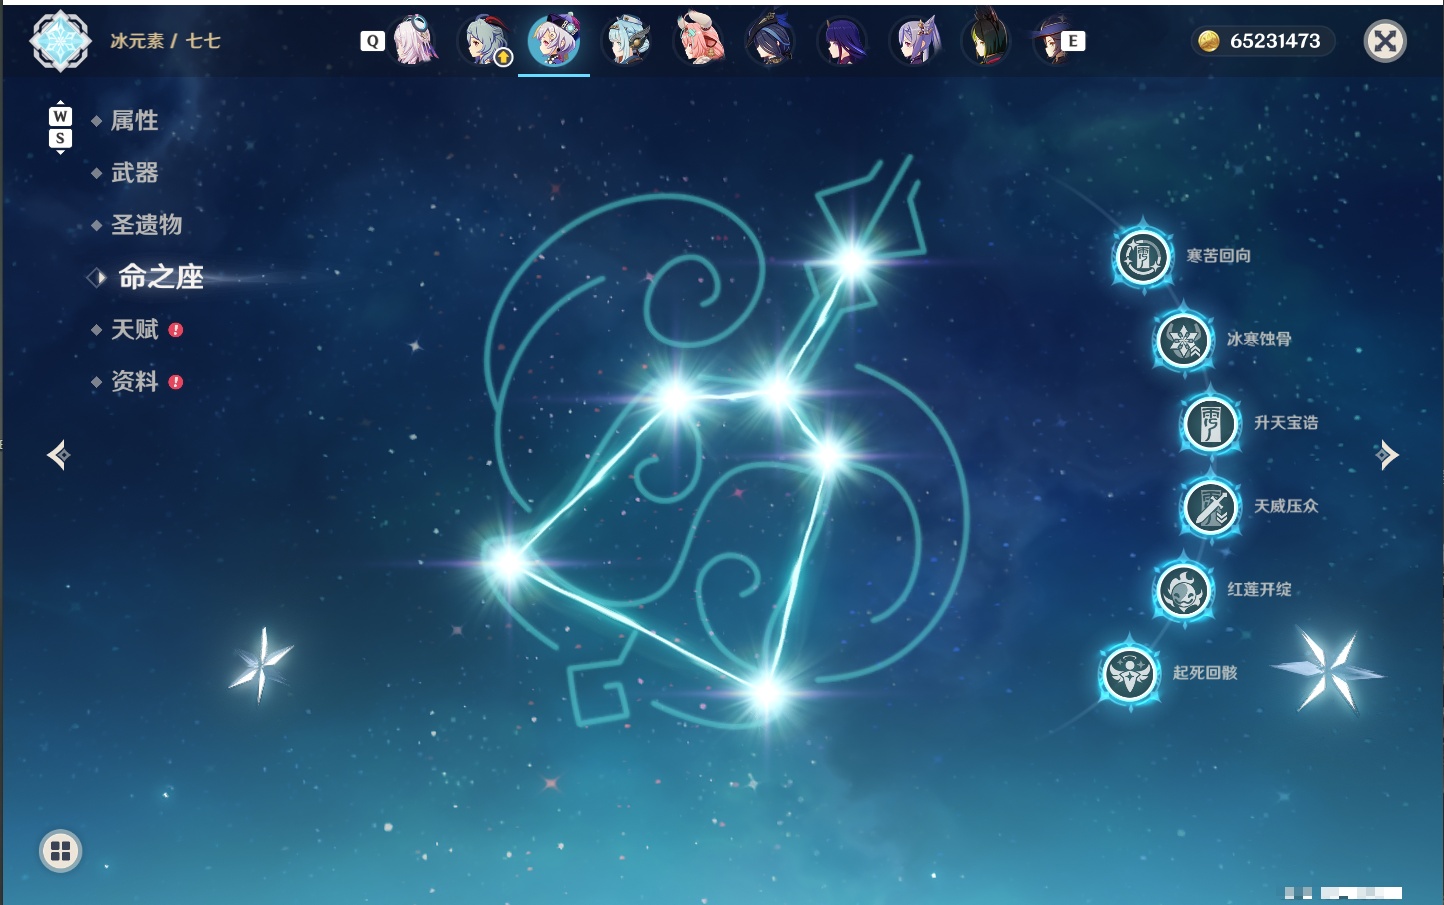Click the Mora coin icon
The image size is (1444, 905).
1209,41
